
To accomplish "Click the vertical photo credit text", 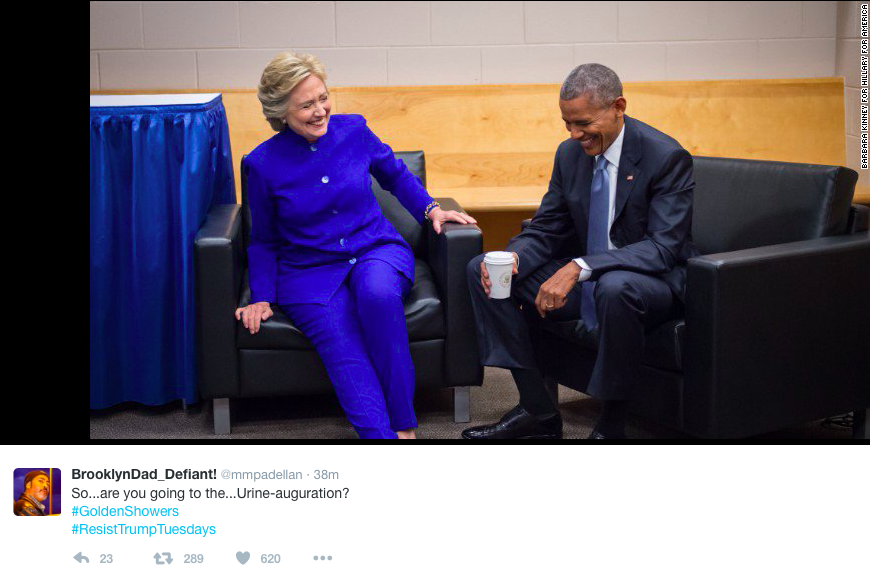I will click(x=864, y=86).
